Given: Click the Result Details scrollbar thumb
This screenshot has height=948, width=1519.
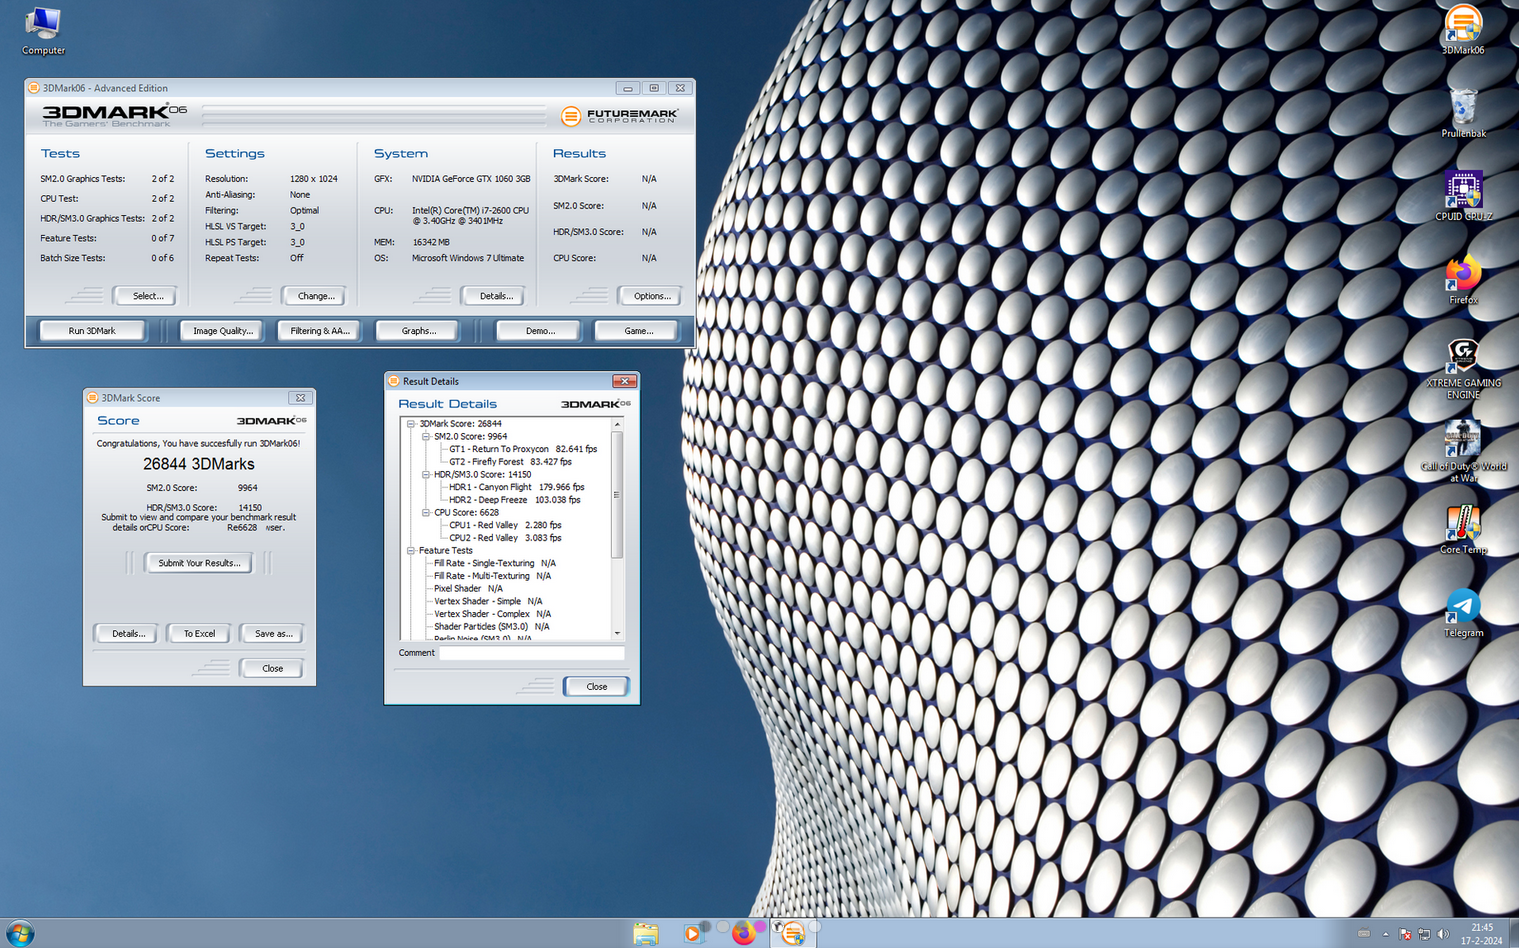Looking at the screenshot, I should point(617,495).
